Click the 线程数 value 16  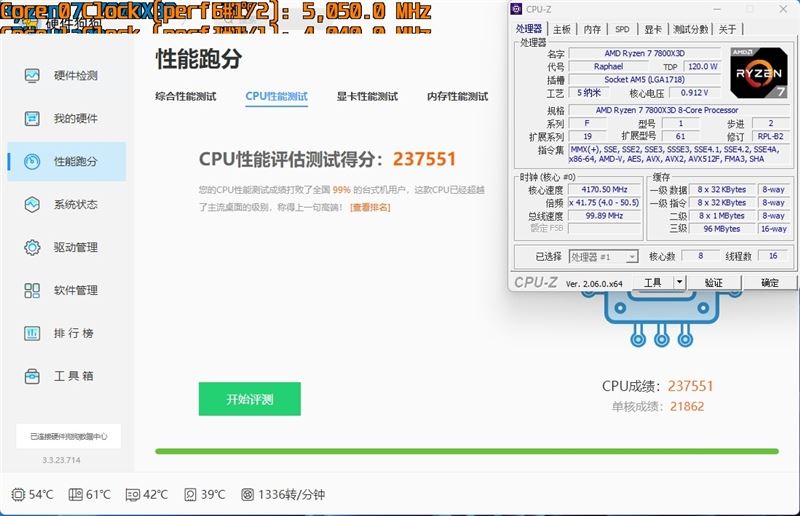773,256
